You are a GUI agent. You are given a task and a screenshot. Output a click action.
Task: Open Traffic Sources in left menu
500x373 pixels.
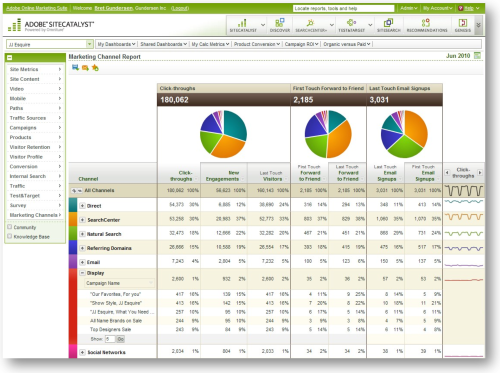pos(35,118)
